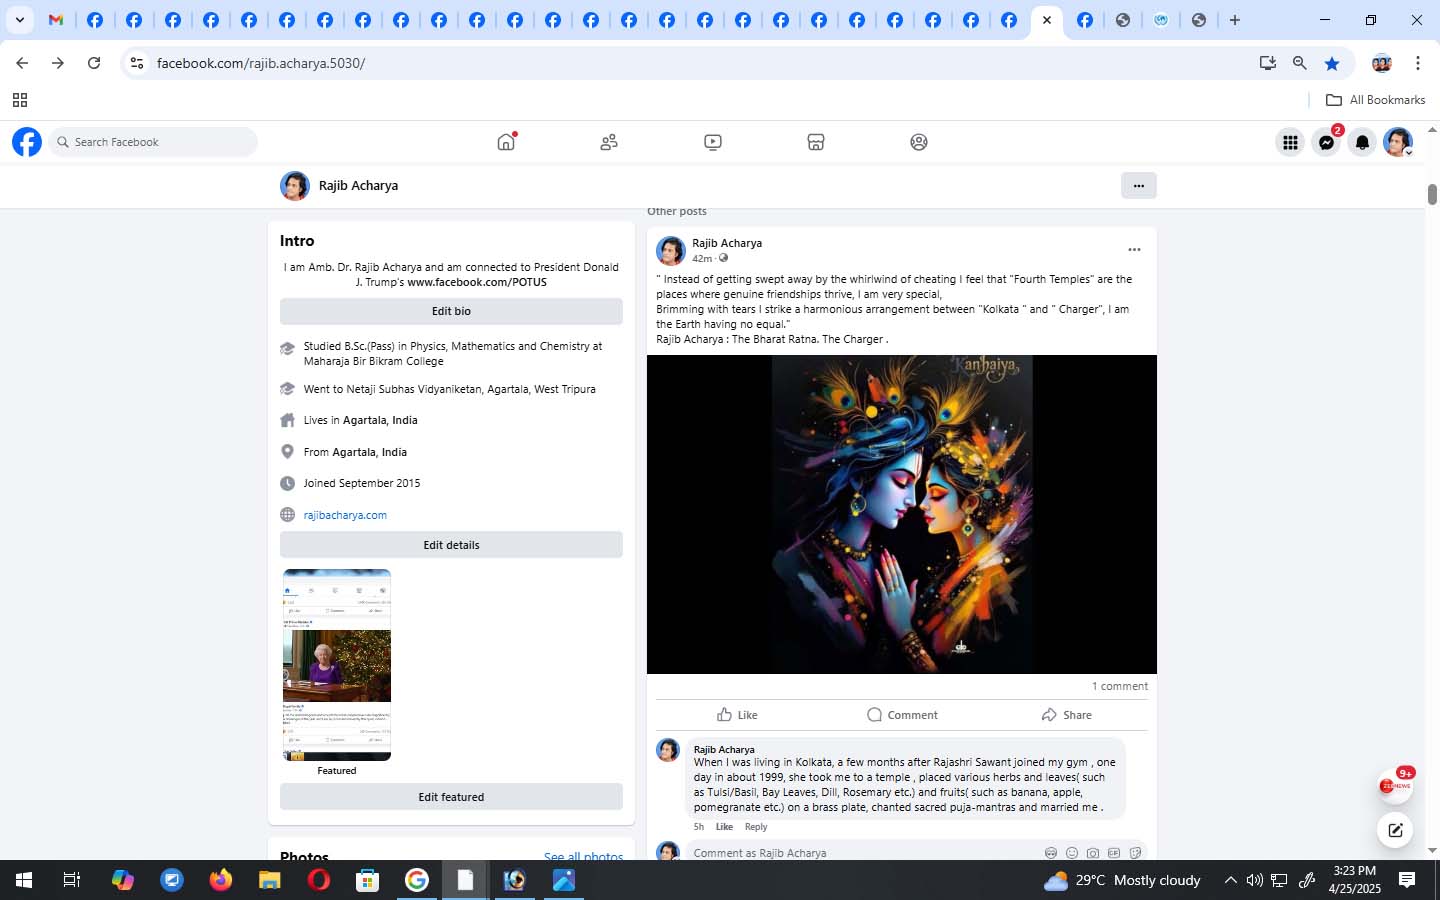This screenshot has width=1440, height=900.
Task: Click Comment button under the post
Action: coord(902,715)
